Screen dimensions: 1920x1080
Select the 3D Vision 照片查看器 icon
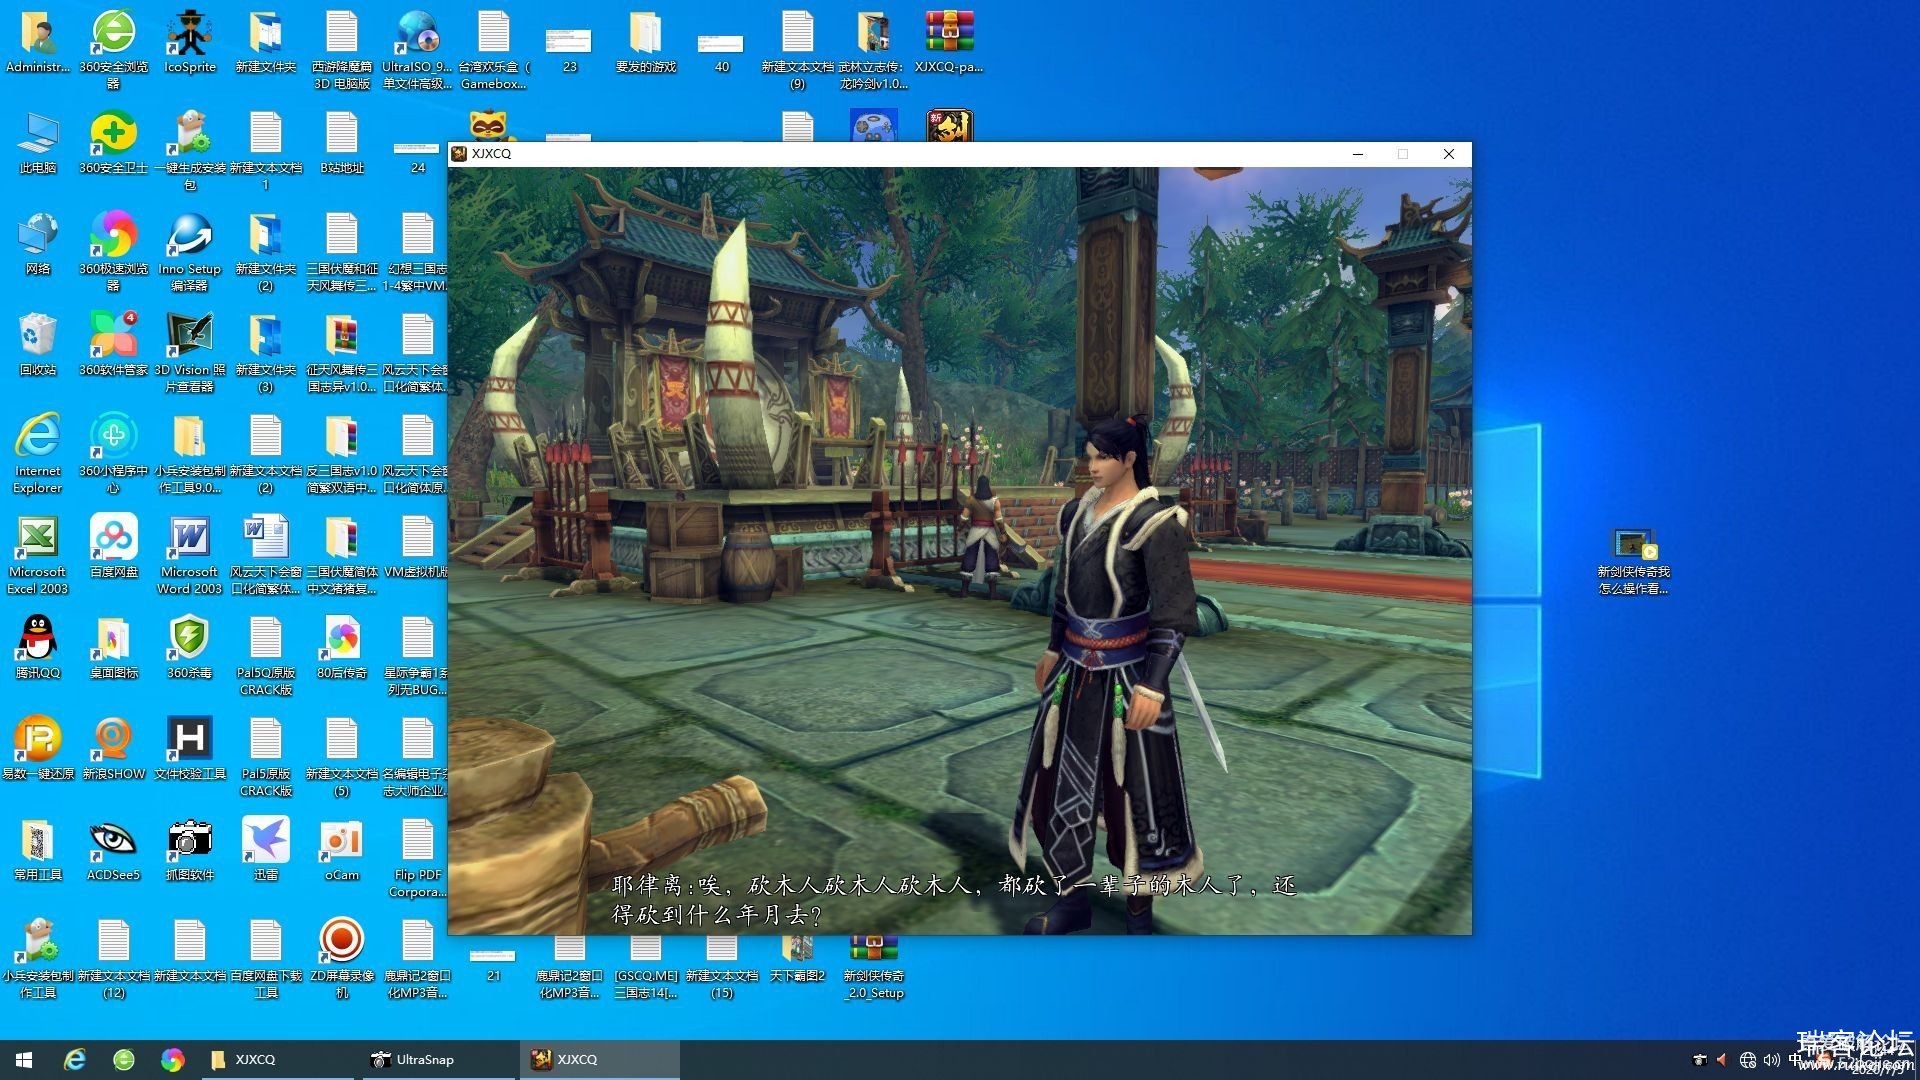(190, 351)
